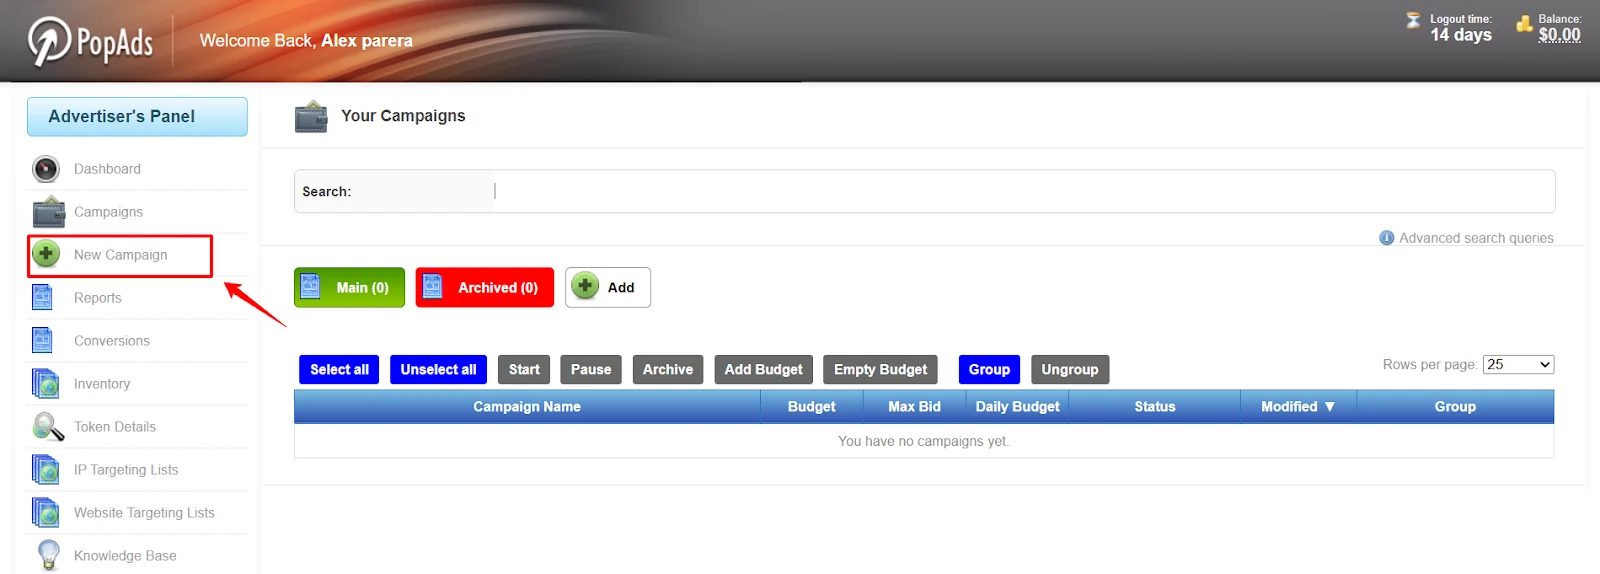Sort by Campaign Name column header
The image size is (1600, 574).
click(x=527, y=407)
